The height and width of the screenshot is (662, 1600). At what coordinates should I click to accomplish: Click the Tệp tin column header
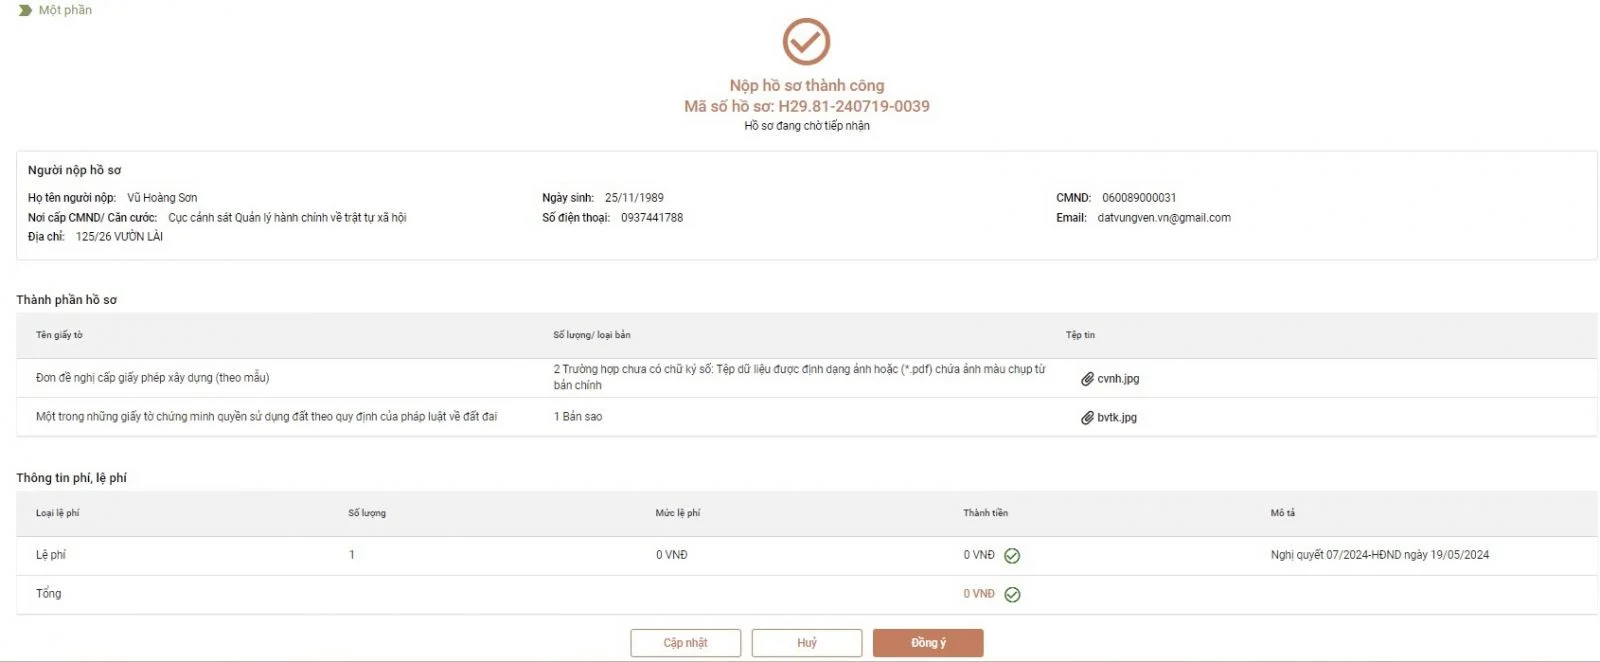1080,335
